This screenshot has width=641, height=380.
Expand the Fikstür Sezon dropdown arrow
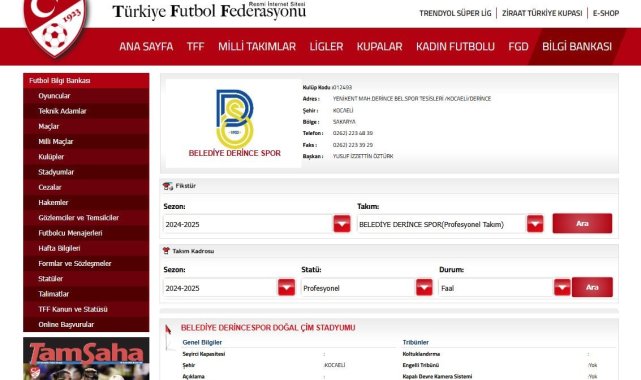click(x=342, y=224)
